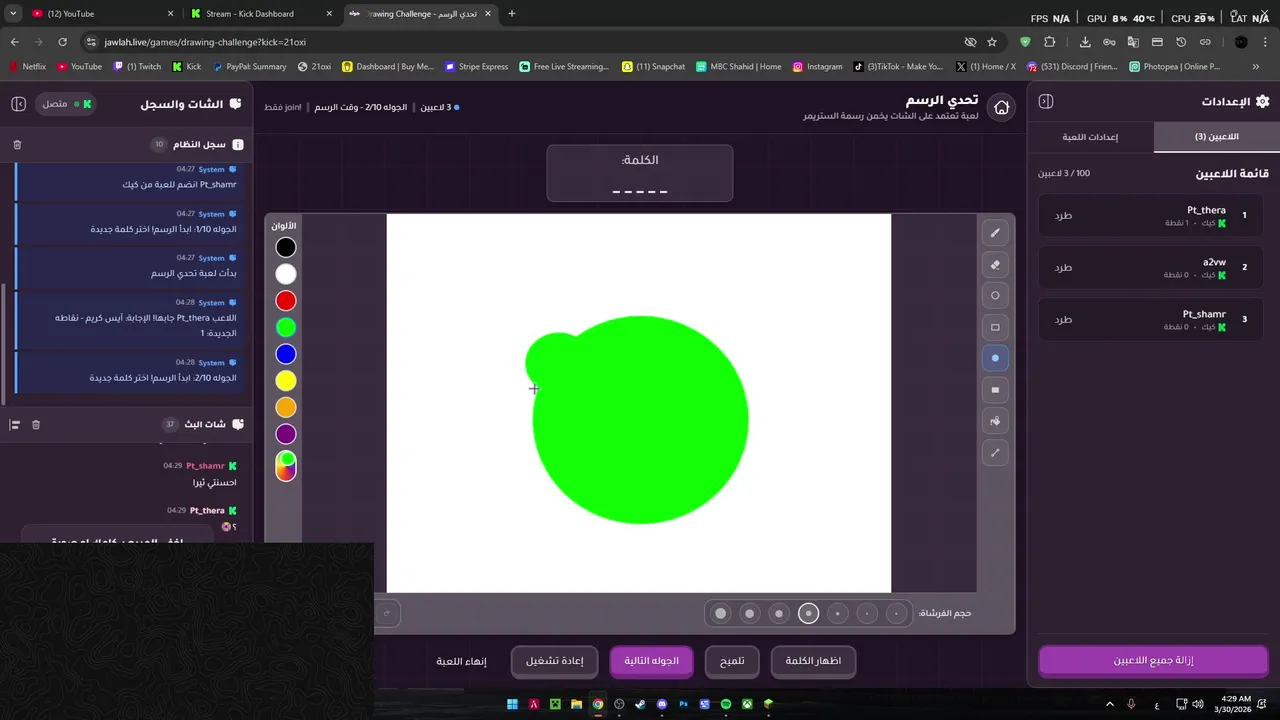Collapse the settings panel with sidebar icon
Image resolution: width=1280 pixels, height=720 pixels.
pyautogui.click(x=1046, y=101)
